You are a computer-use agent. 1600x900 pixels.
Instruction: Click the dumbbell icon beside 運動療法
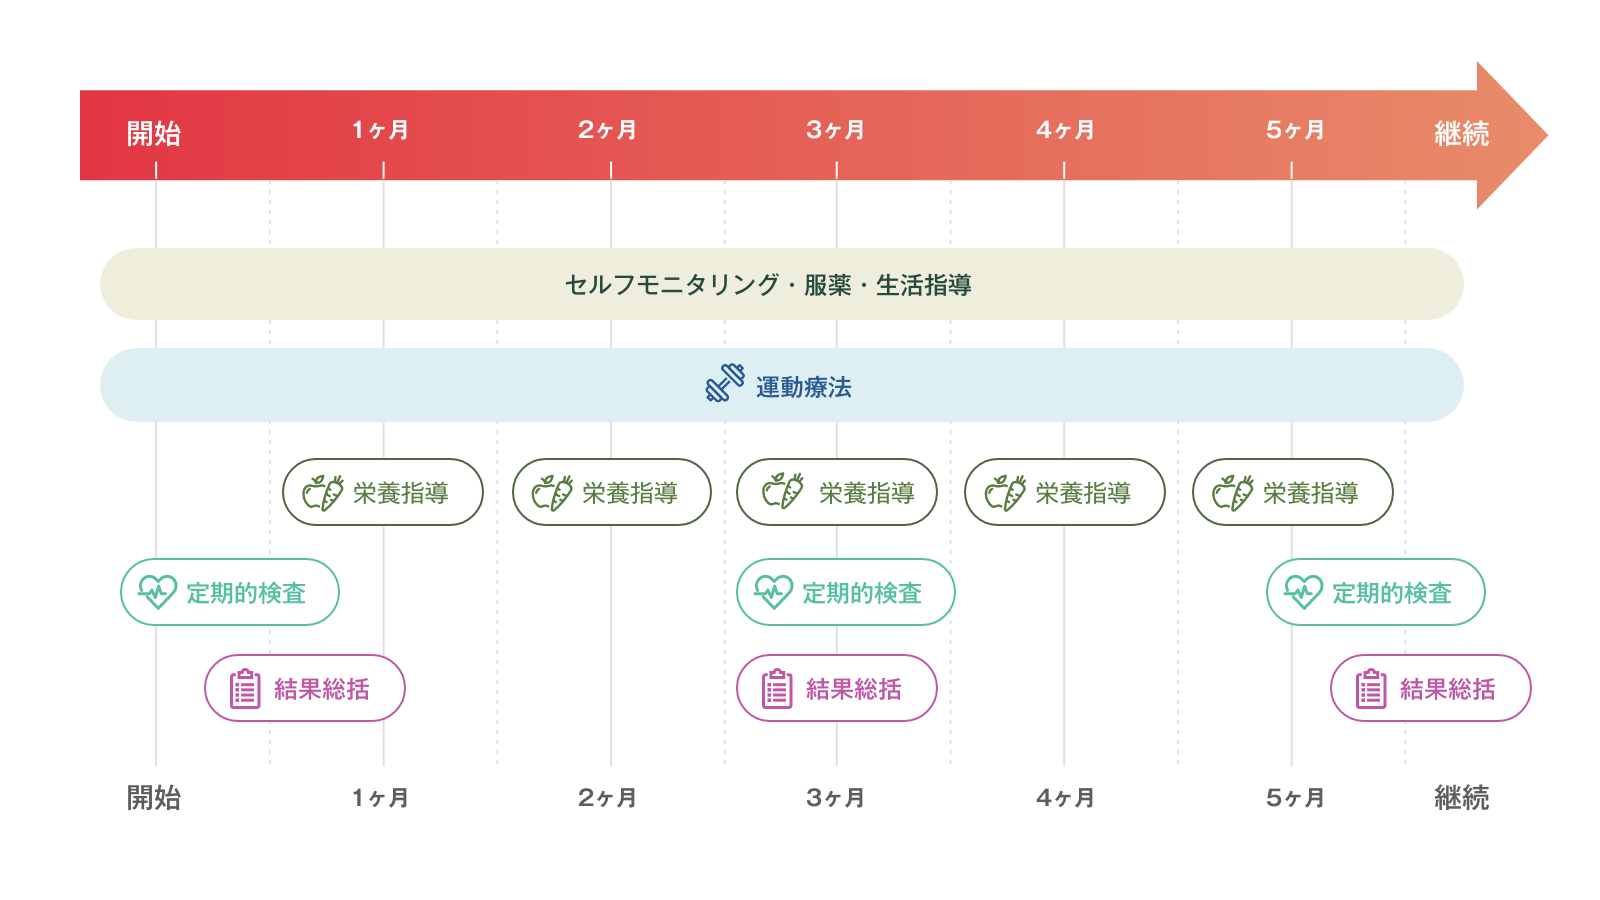click(x=725, y=383)
